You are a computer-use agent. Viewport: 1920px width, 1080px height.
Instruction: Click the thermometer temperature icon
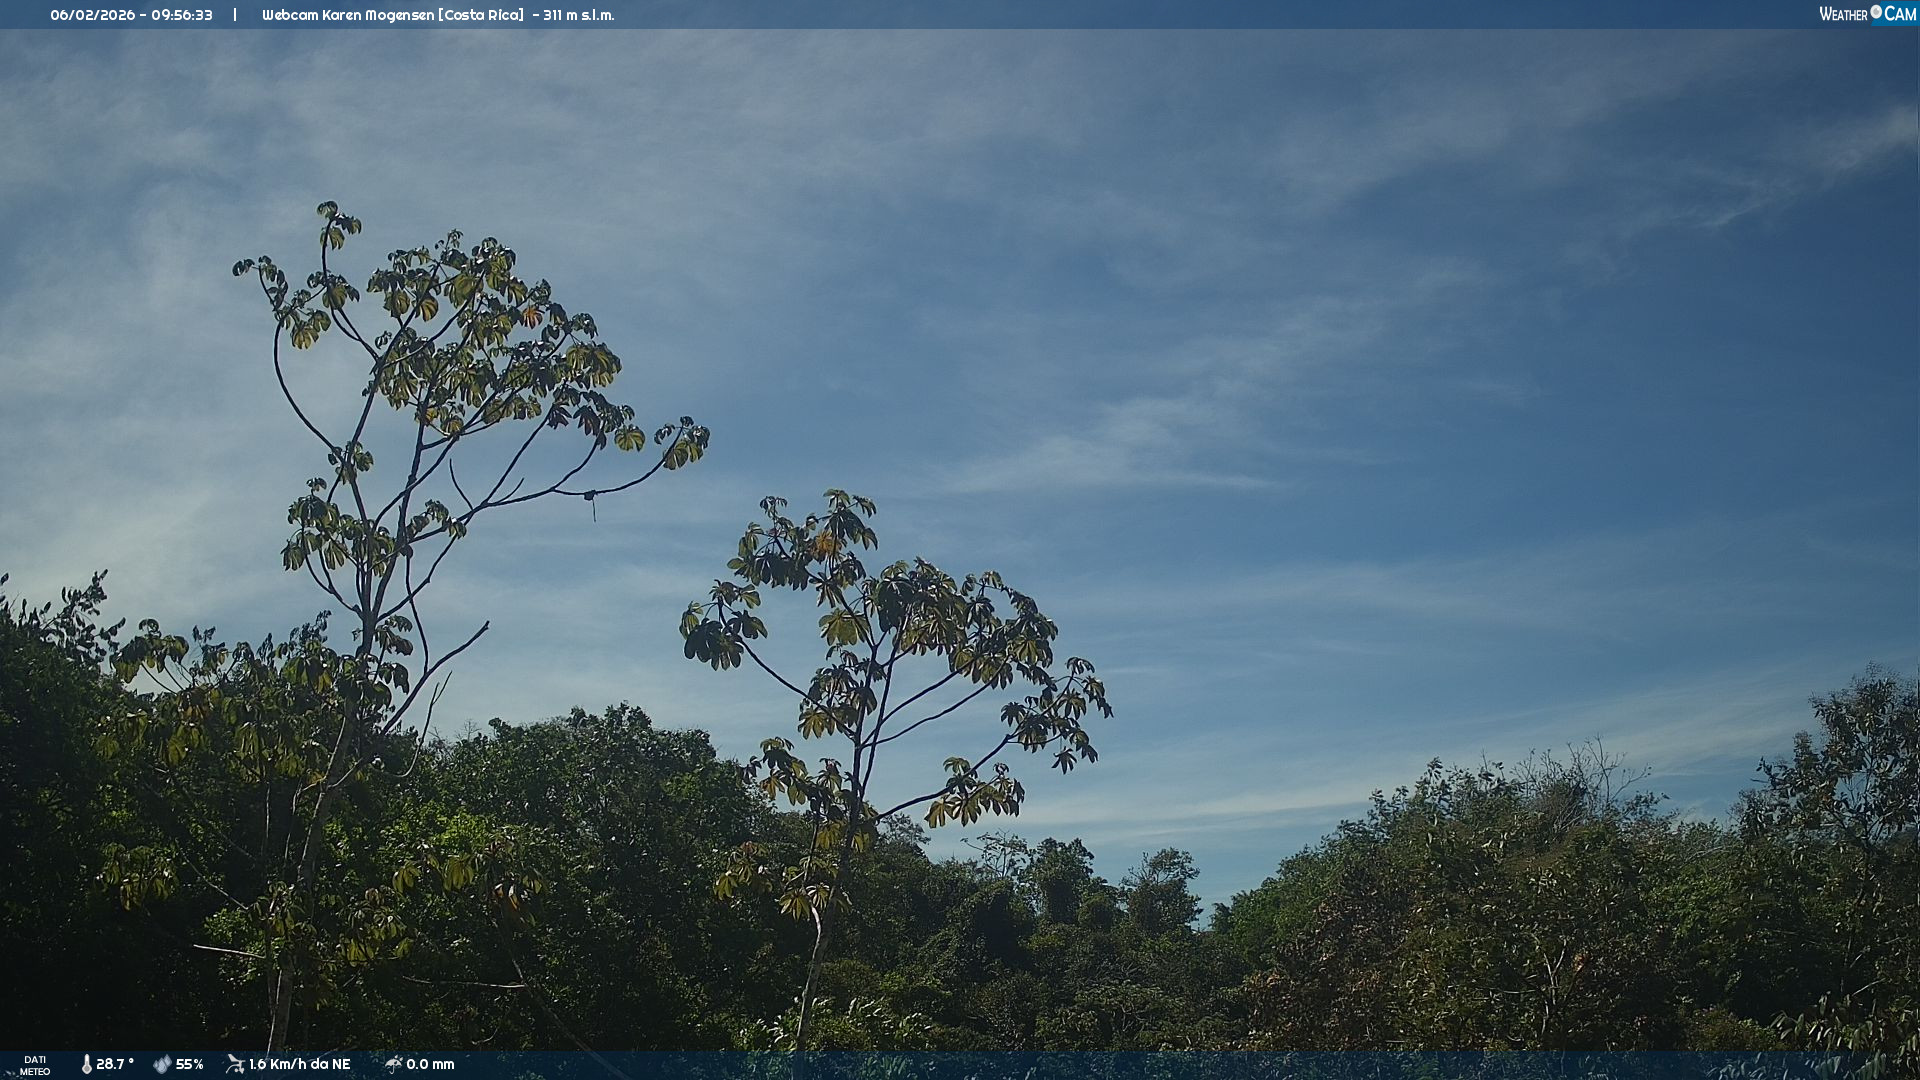click(86, 1064)
